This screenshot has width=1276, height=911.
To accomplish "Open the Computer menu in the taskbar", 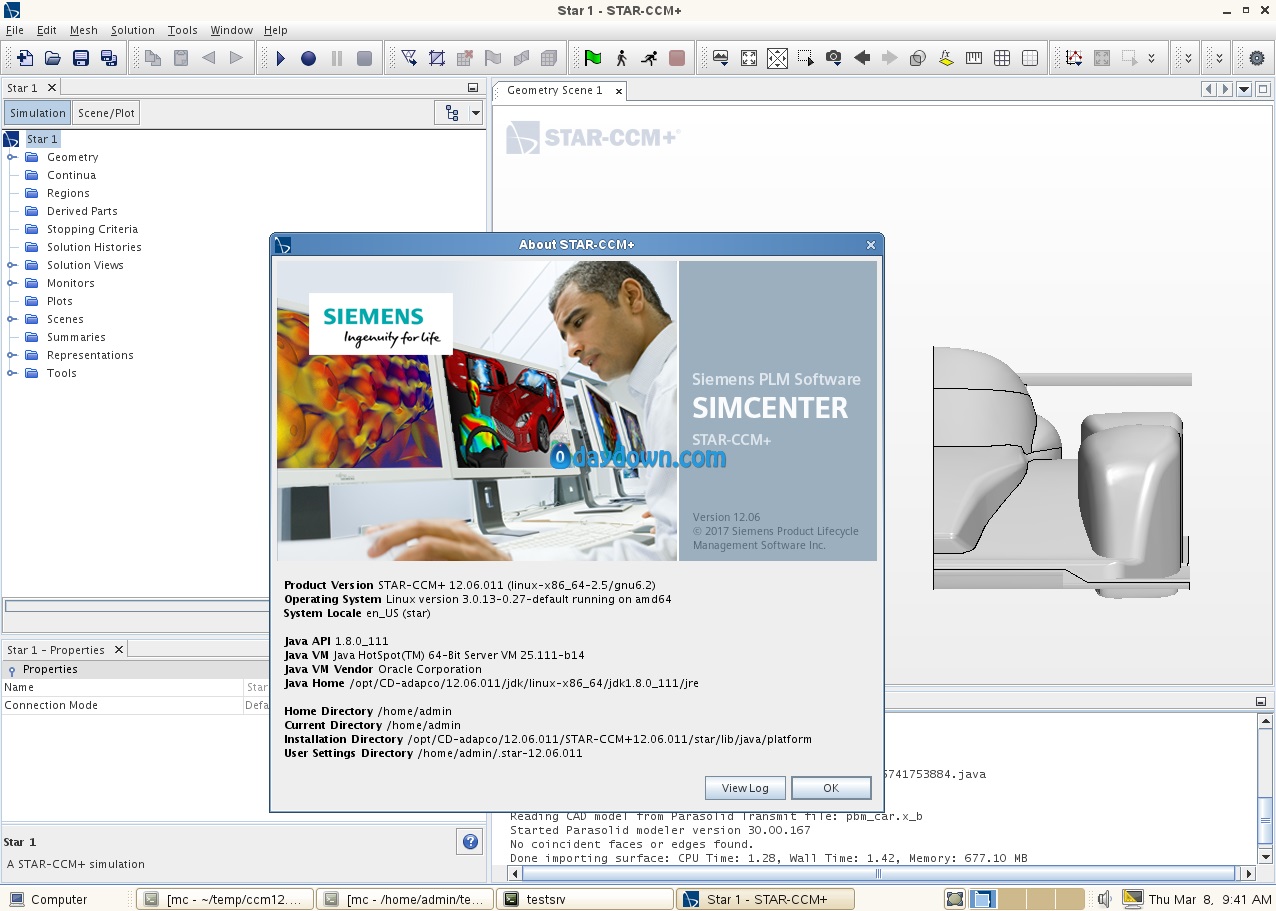I will [48, 899].
